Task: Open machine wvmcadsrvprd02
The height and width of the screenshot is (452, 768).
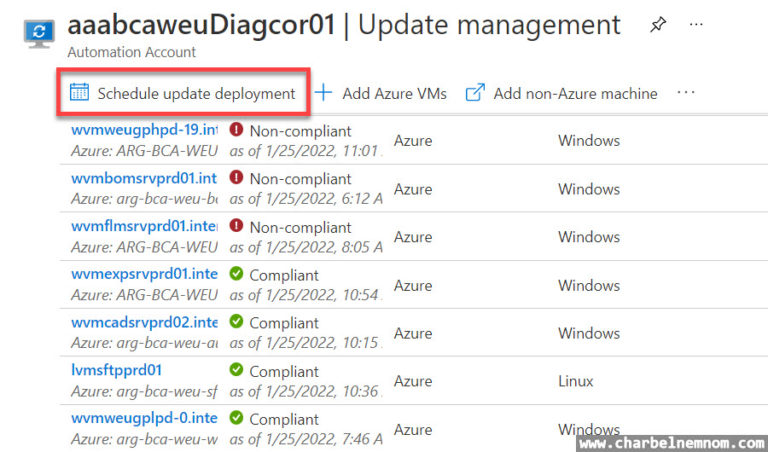Action: click(x=144, y=322)
